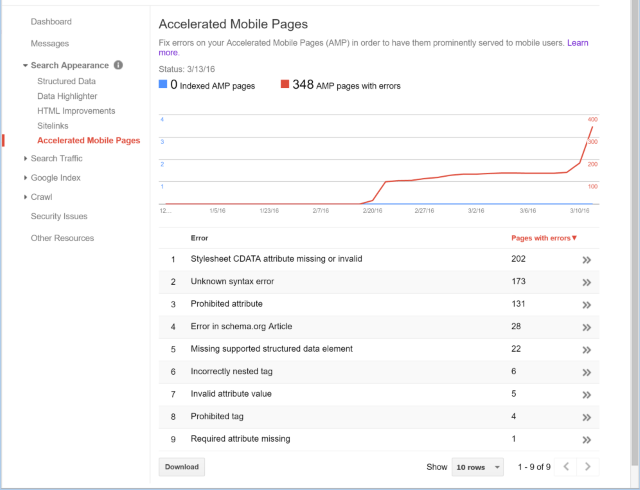Expand Google Index section
The image size is (640, 490).
[x=55, y=178]
